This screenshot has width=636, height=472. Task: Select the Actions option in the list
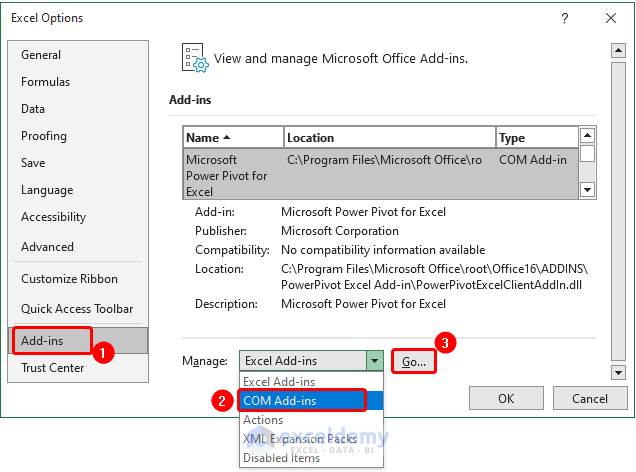(x=264, y=420)
